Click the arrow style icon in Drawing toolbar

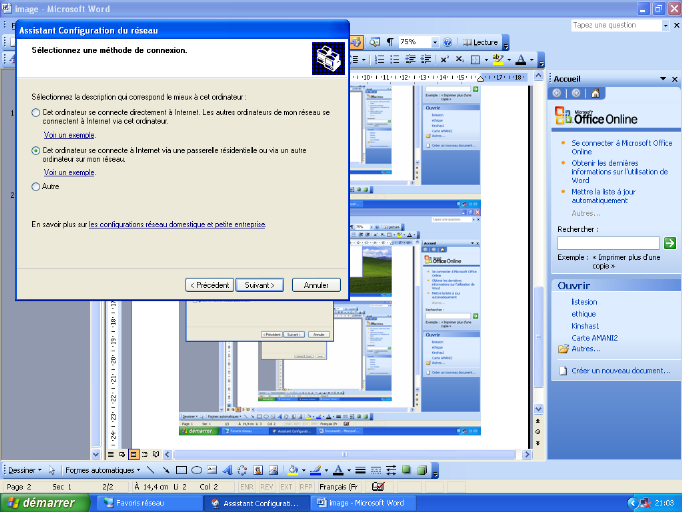[x=391, y=470]
